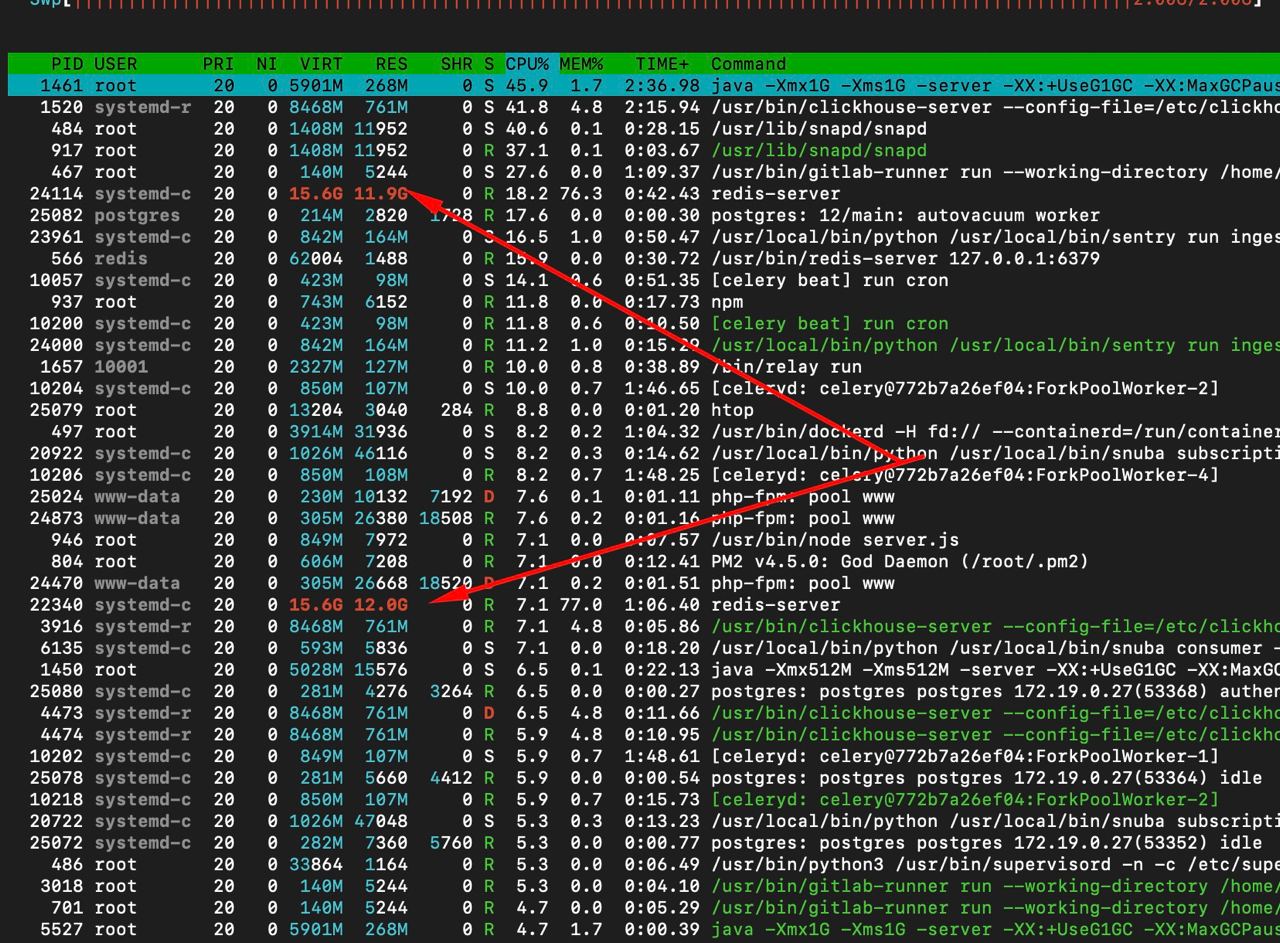Image resolution: width=1280 pixels, height=943 pixels.
Task: Select the htop process row
Action: 644,410
